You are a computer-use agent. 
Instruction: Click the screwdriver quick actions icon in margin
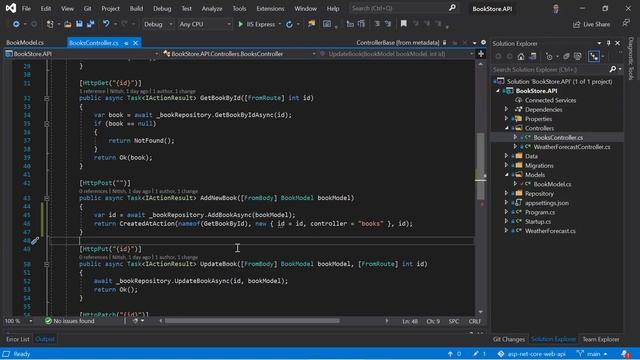click(35, 241)
